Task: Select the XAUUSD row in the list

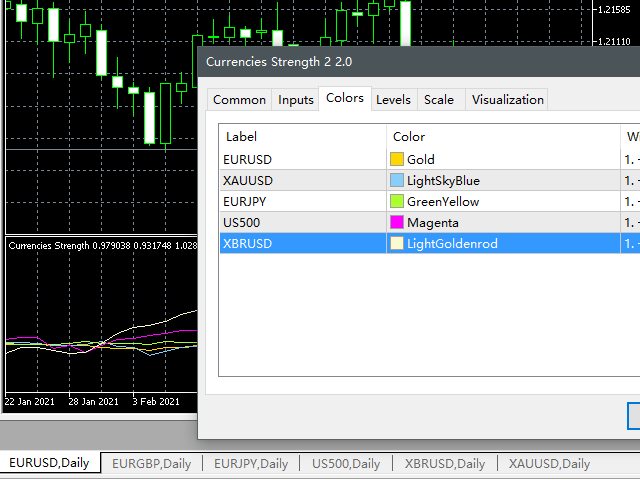Action: 249,180
